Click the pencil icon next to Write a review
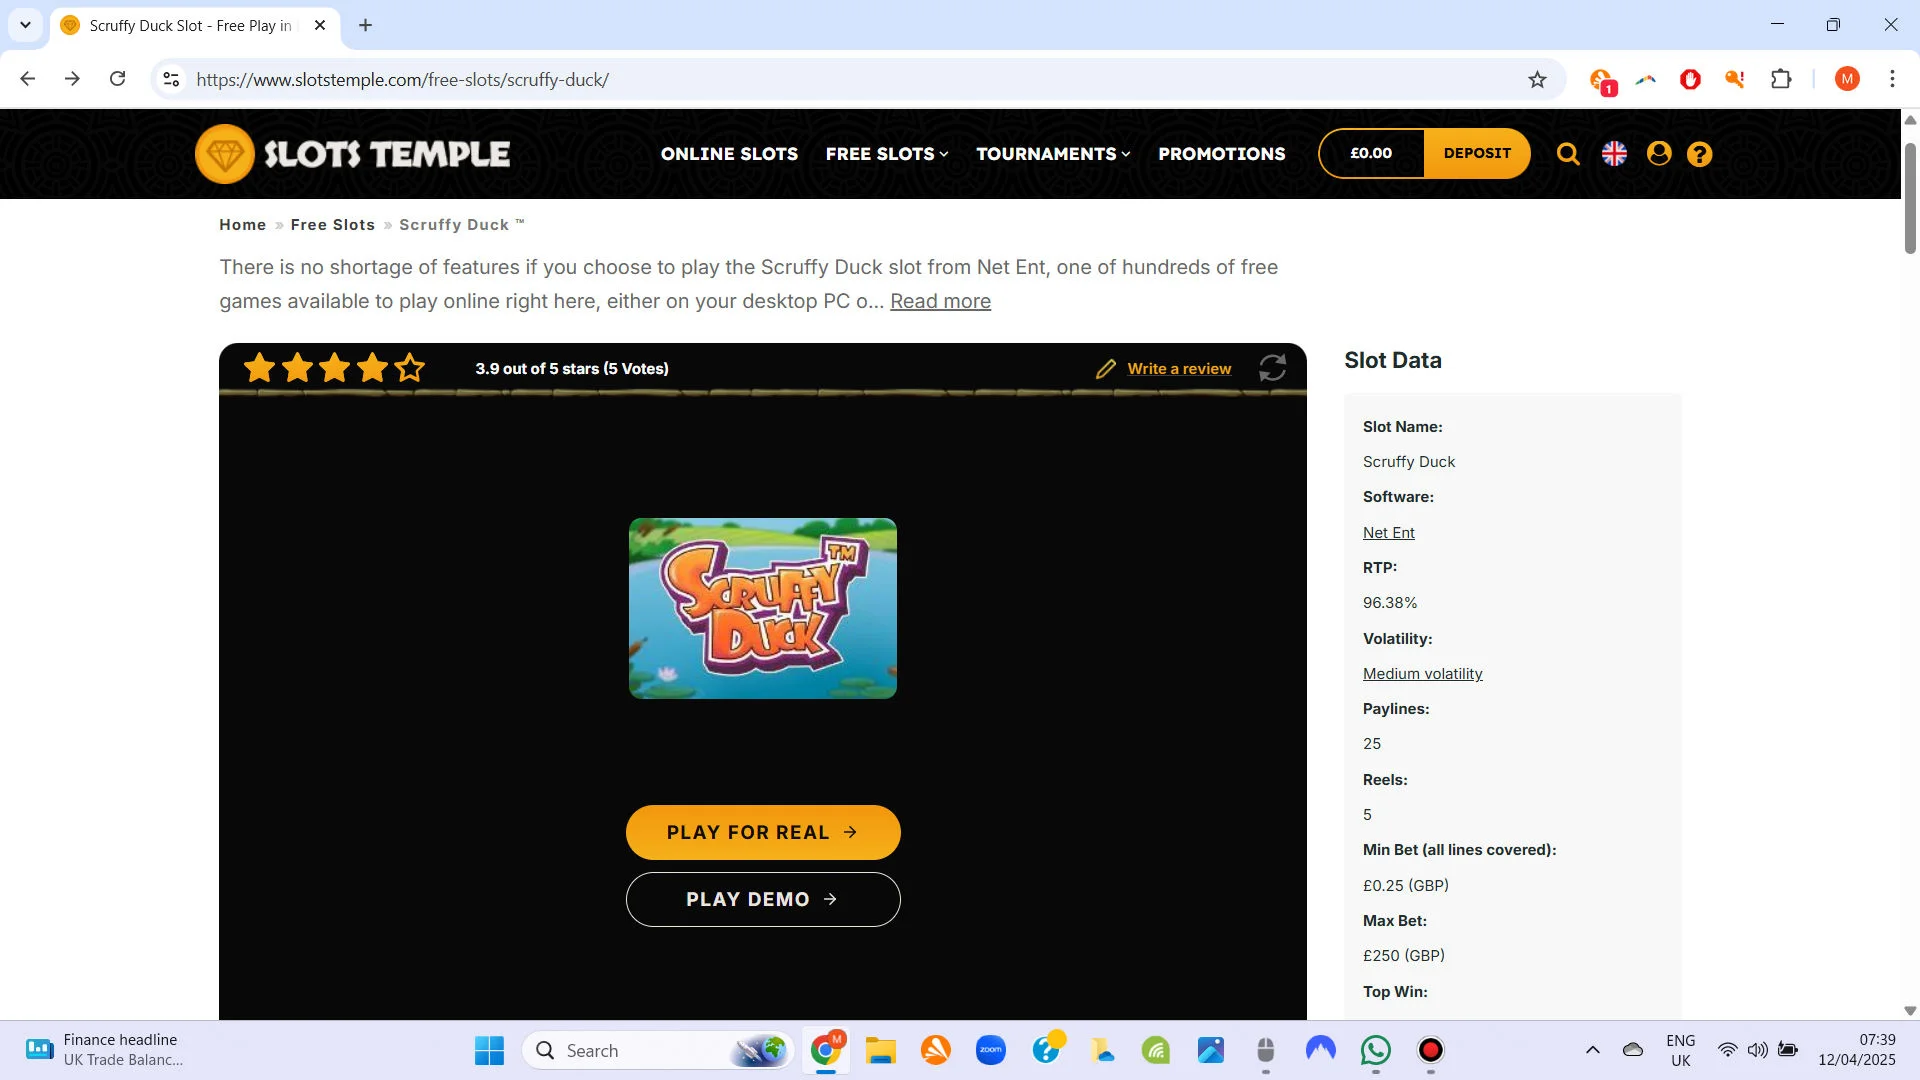The height and width of the screenshot is (1080, 1920). point(1105,369)
